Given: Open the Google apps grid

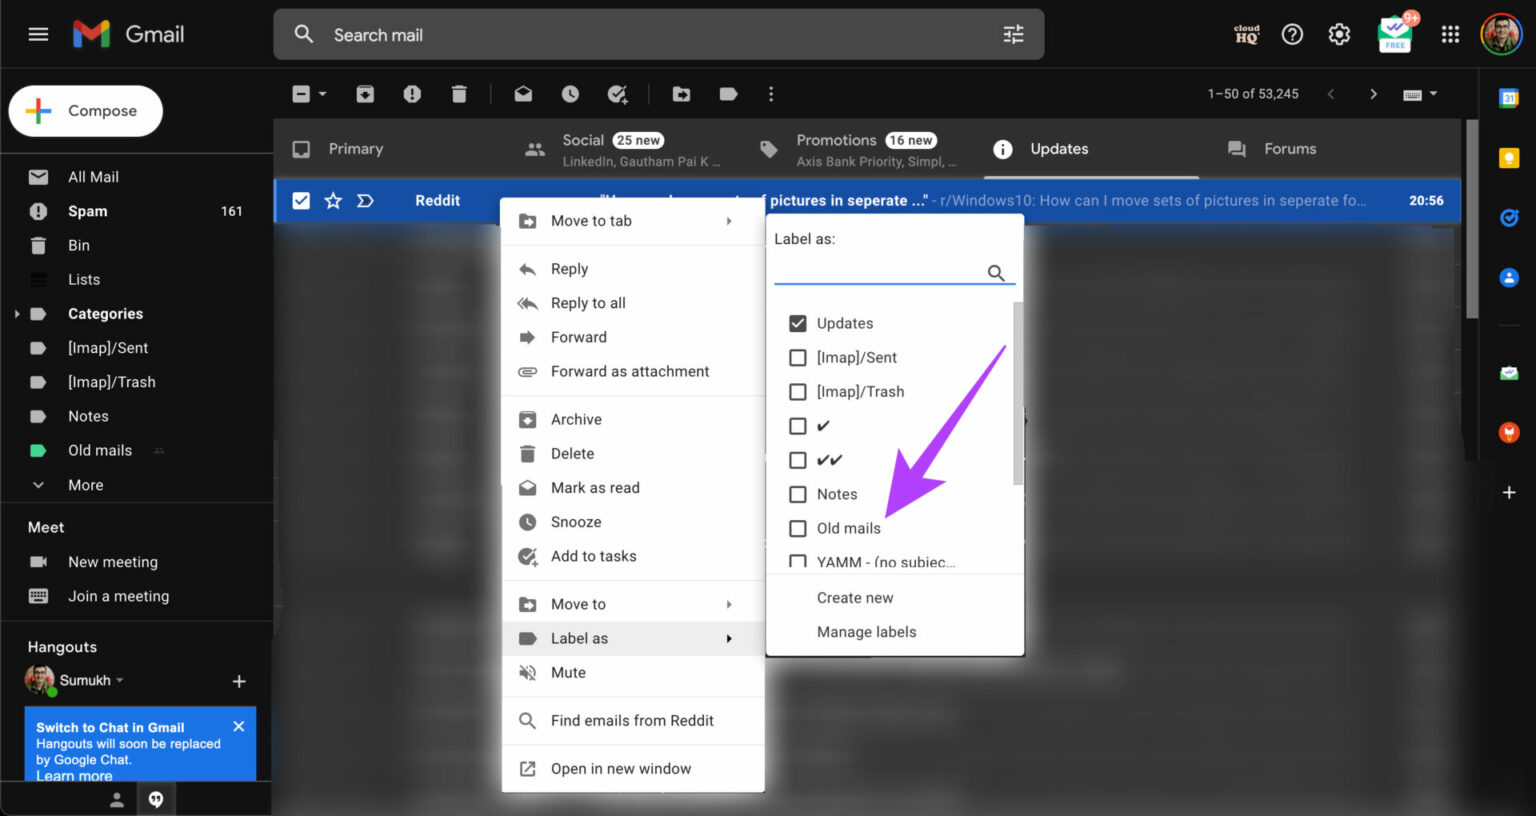Looking at the screenshot, I should pos(1451,34).
